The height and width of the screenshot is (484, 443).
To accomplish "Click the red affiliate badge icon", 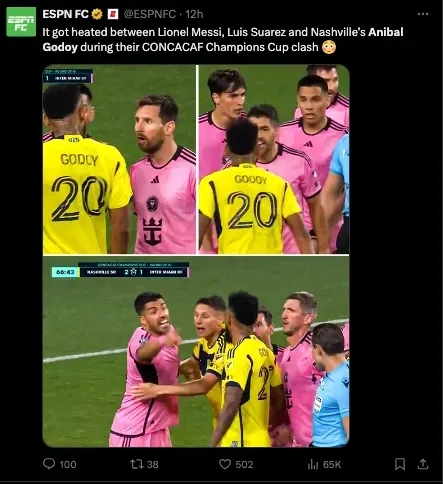I will (x=113, y=14).
